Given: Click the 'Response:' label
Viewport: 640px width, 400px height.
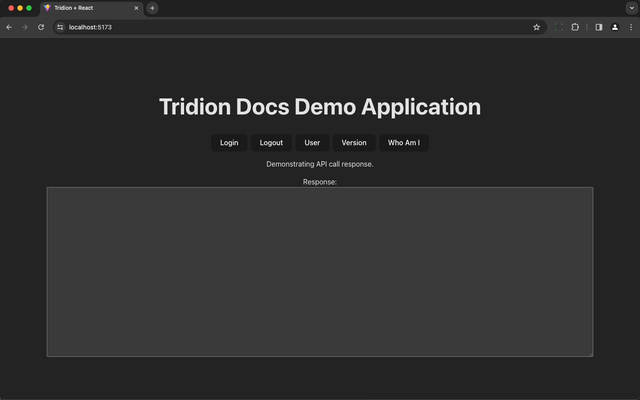Looking at the screenshot, I should click(x=320, y=182).
